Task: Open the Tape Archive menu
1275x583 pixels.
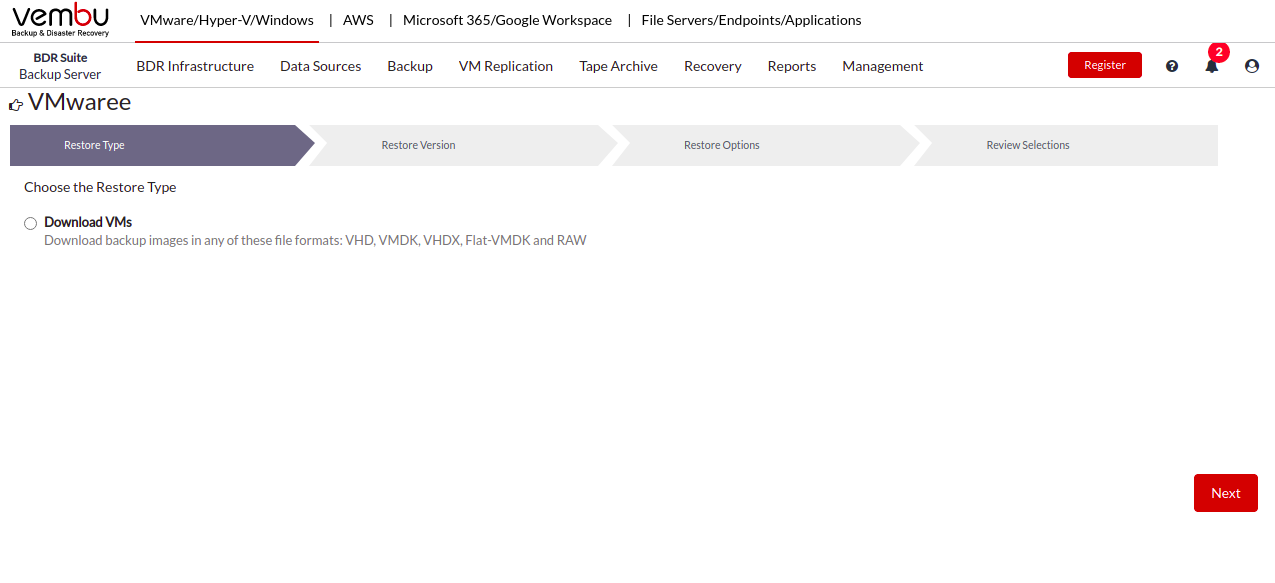Action: click(x=618, y=66)
